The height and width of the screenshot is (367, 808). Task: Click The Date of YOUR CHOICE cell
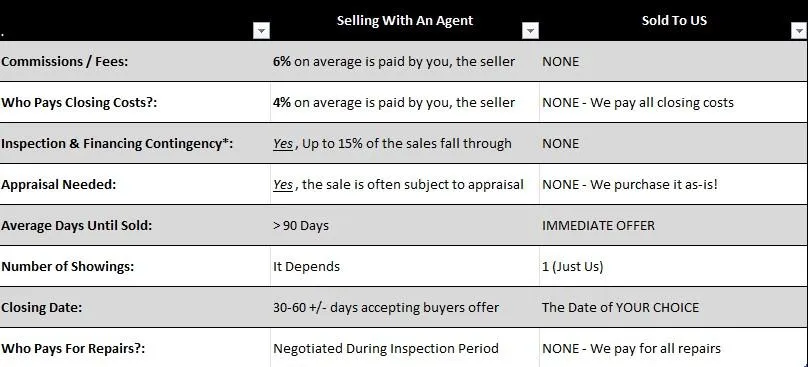pos(674,307)
